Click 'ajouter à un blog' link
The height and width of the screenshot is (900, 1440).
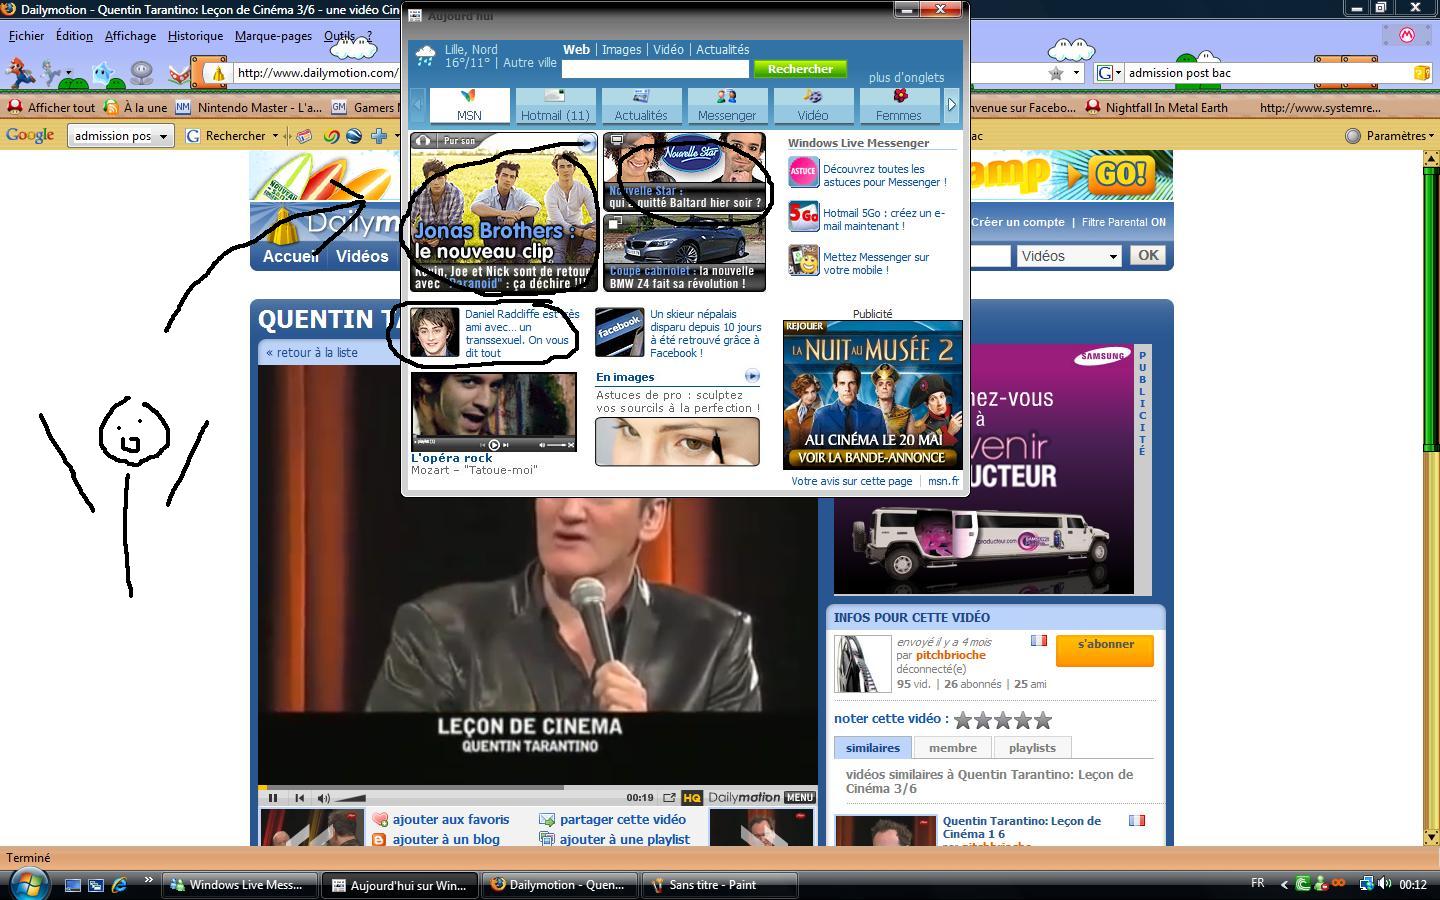point(446,839)
